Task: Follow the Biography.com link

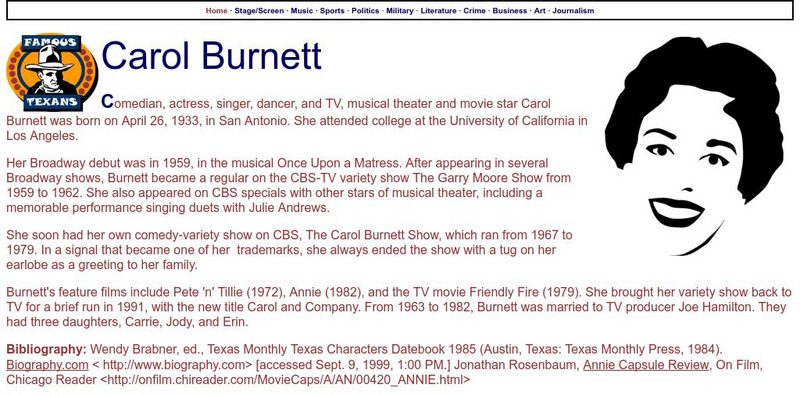Action: (x=47, y=365)
